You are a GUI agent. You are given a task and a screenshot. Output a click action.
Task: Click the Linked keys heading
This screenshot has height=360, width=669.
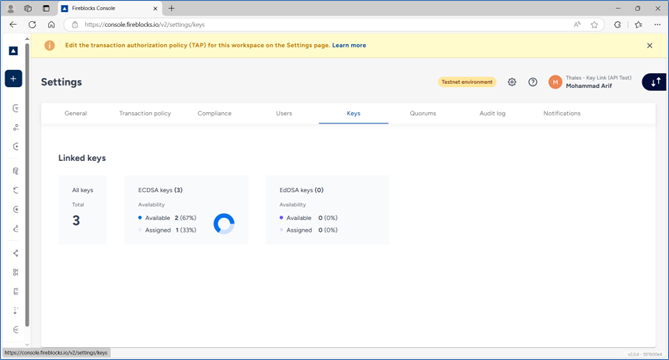pos(82,158)
